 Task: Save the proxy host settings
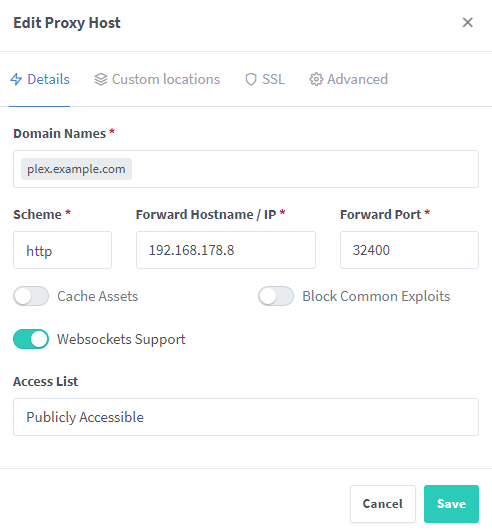[x=451, y=504]
